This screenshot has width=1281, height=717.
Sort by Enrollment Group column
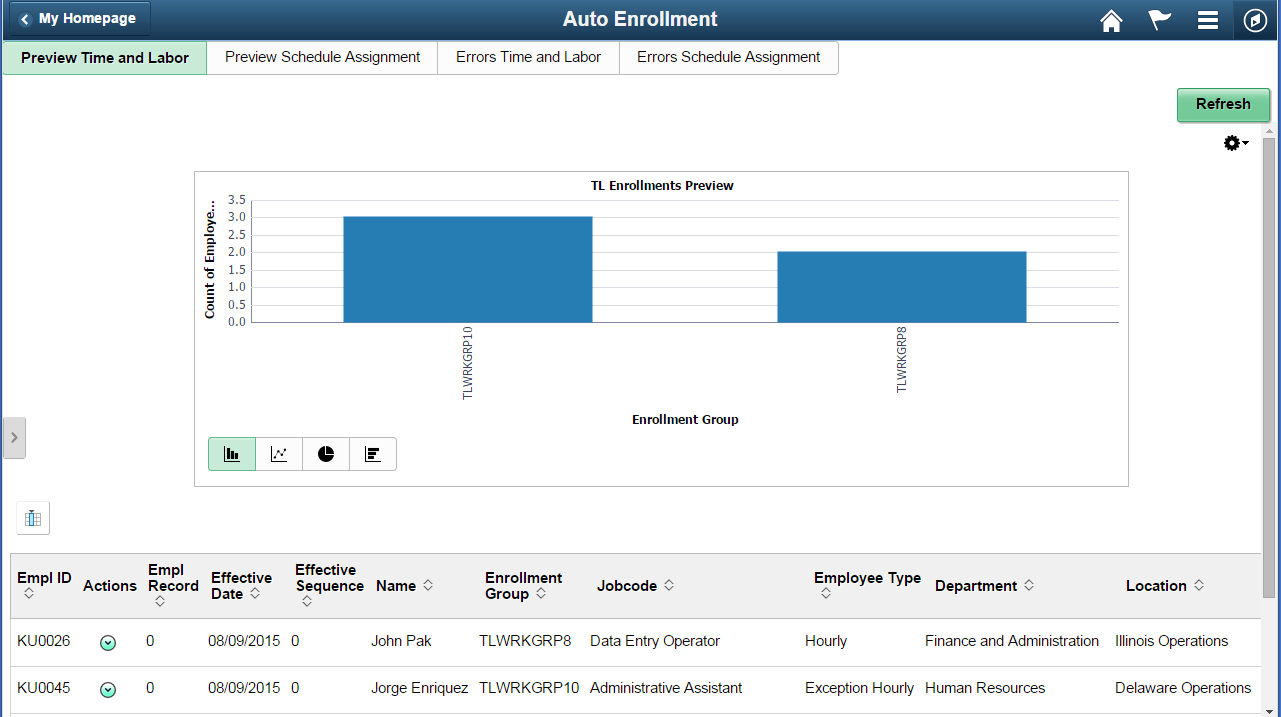(x=523, y=586)
